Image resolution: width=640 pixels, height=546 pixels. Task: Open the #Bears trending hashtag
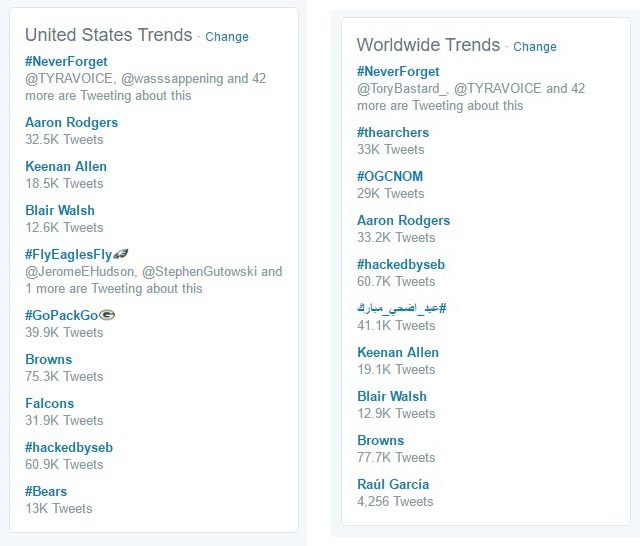coord(46,492)
